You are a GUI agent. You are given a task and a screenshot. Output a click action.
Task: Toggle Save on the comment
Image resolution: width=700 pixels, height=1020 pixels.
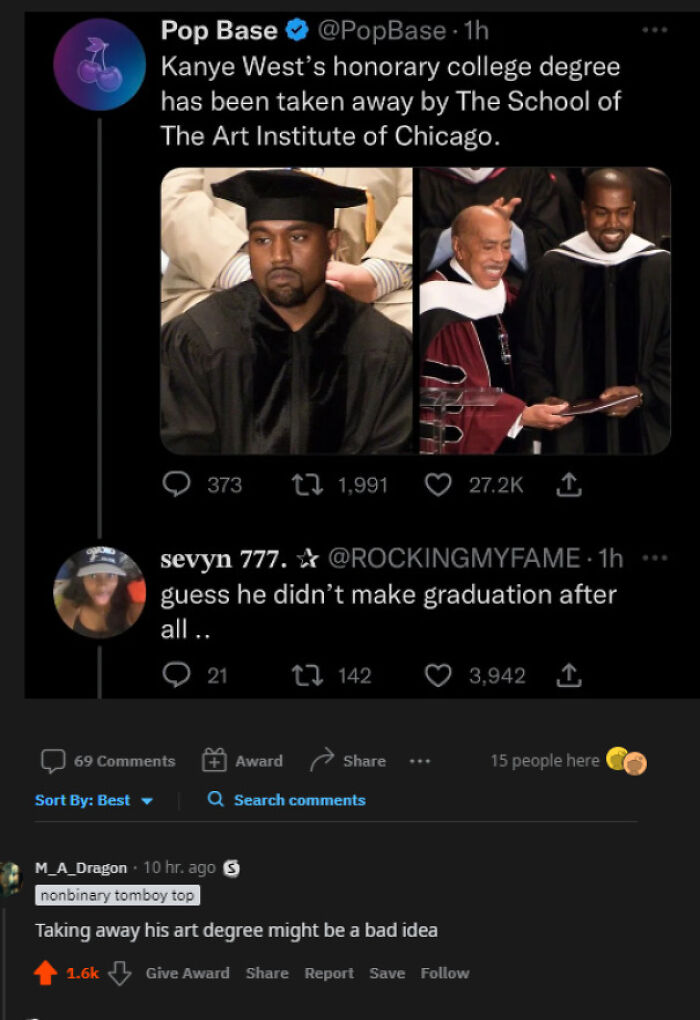386,973
